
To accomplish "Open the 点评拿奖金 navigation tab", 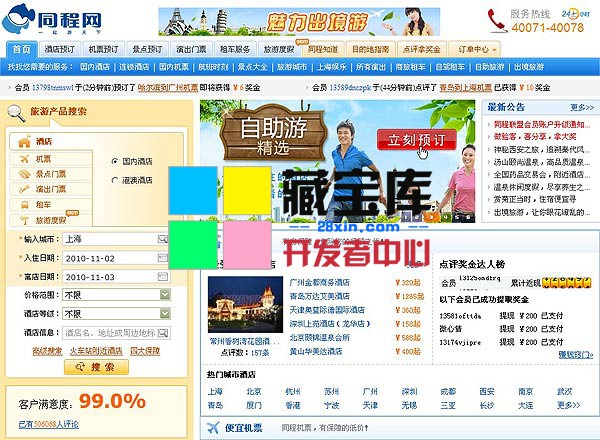I will coord(423,48).
